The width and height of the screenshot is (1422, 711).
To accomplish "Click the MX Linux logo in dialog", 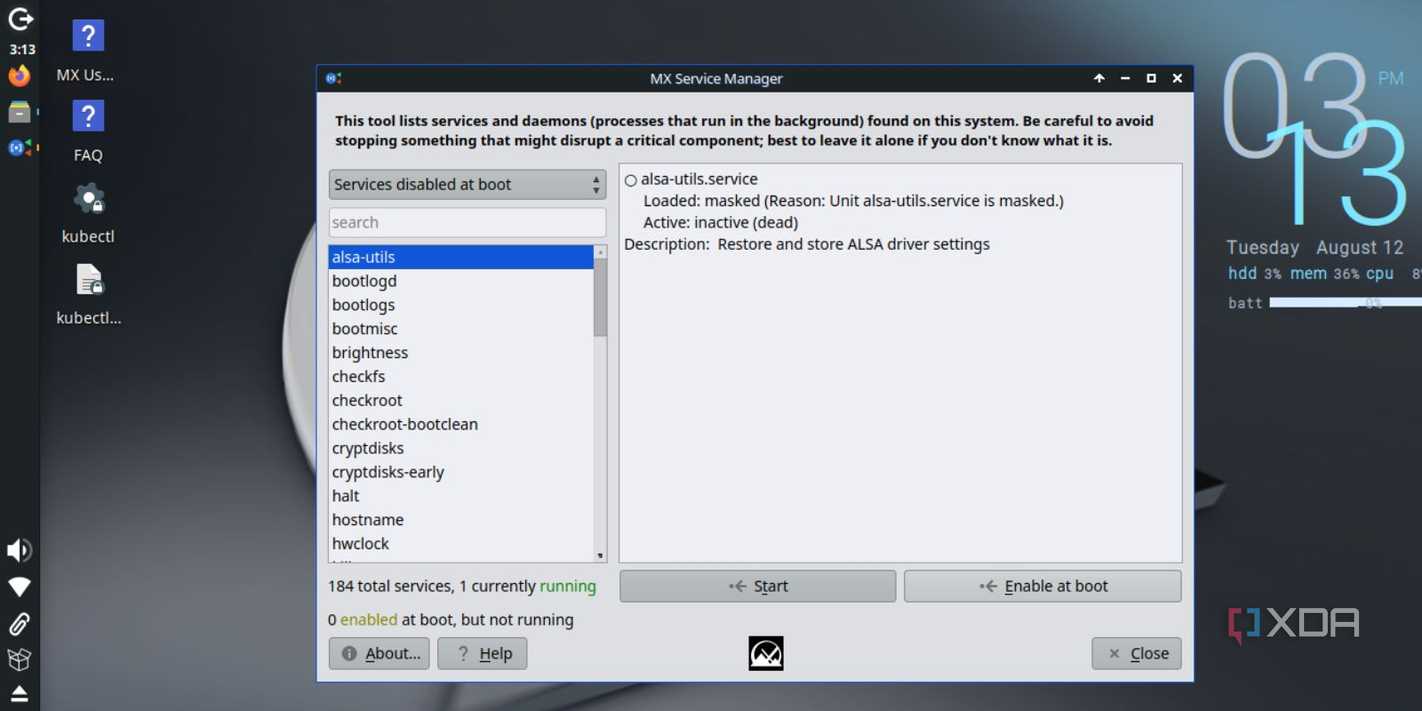I will click(766, 653).
